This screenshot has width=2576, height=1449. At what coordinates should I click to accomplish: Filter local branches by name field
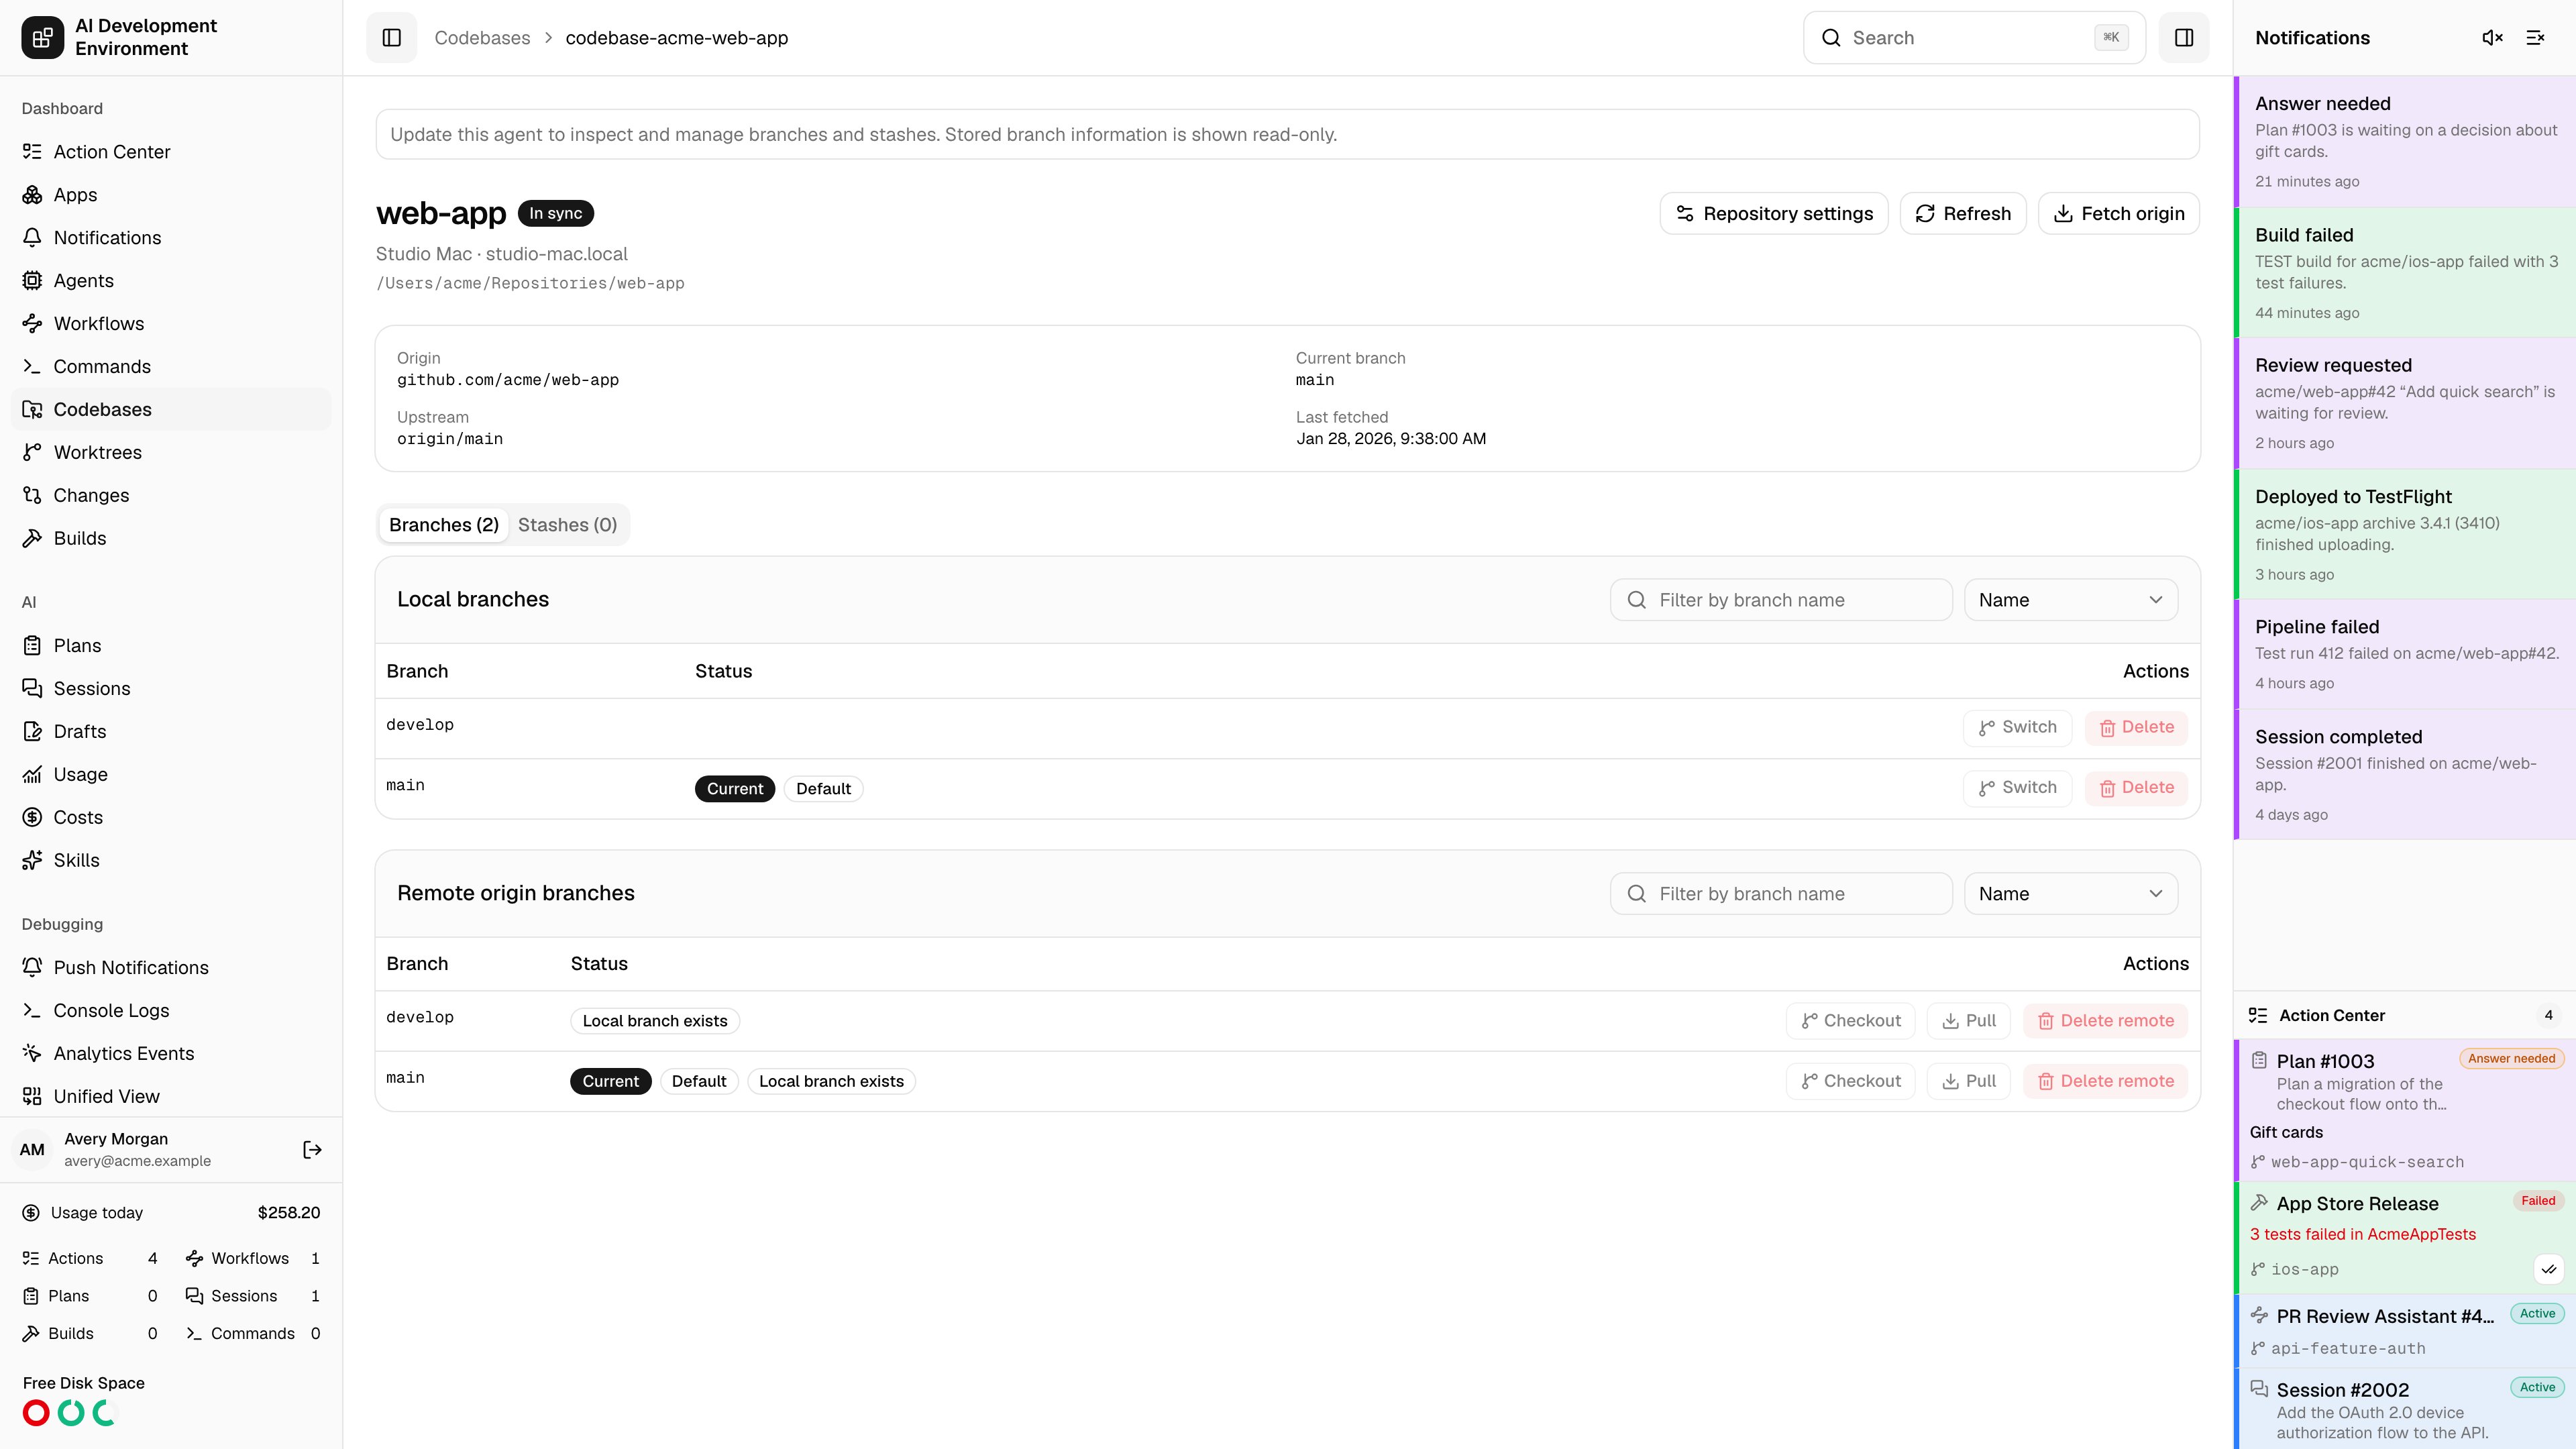click(1781, 600)
